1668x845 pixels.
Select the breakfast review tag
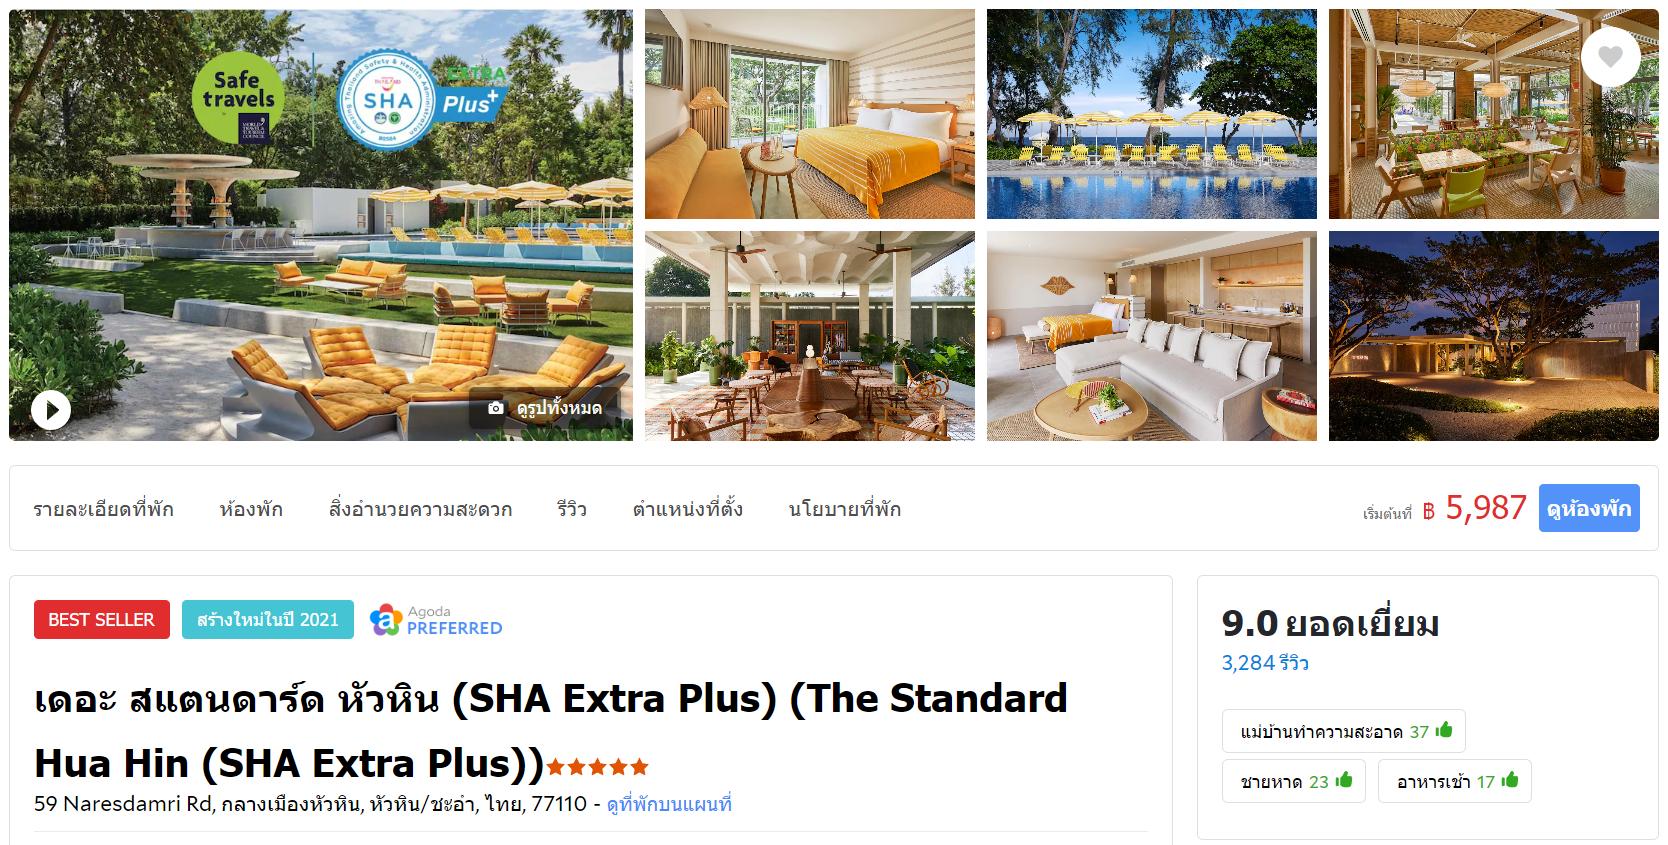[x=1454, y=781]
